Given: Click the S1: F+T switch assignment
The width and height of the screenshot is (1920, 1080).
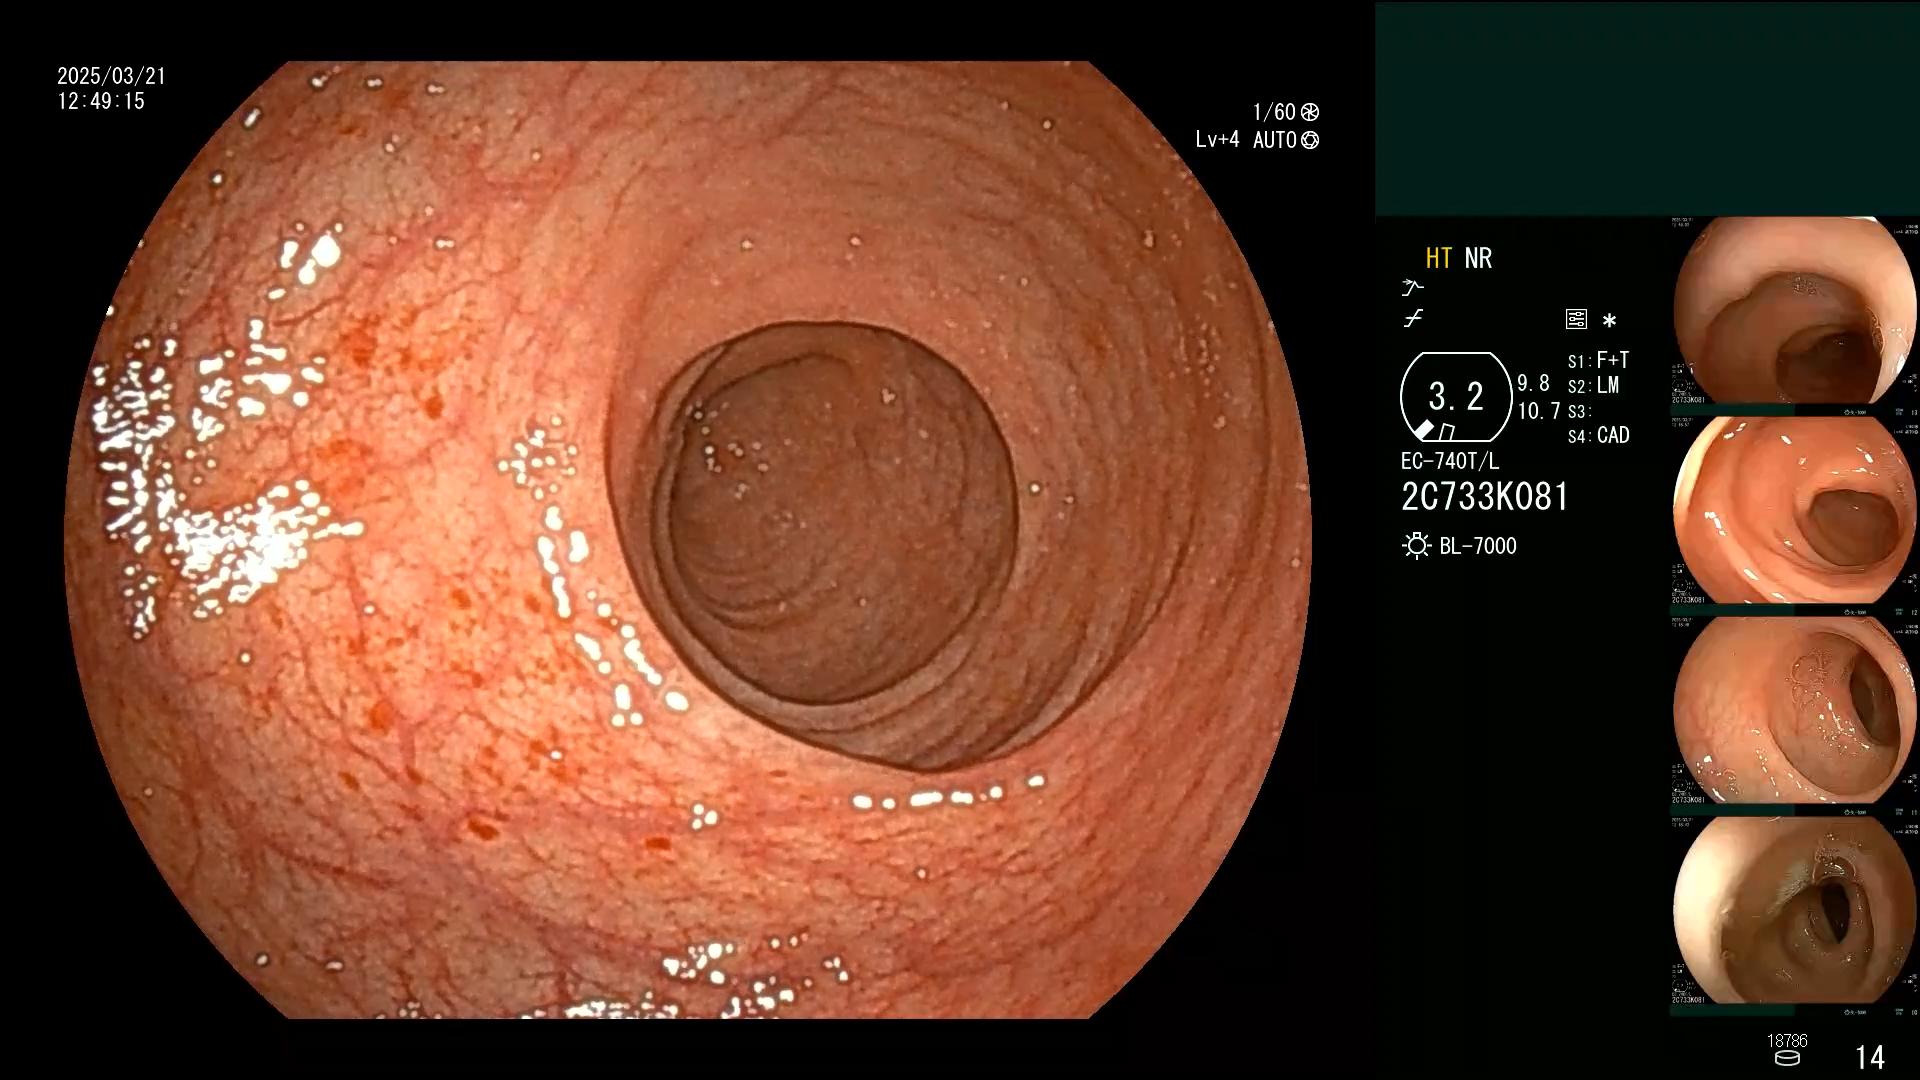Looking at the screenshot, I should pos(1598,360).
